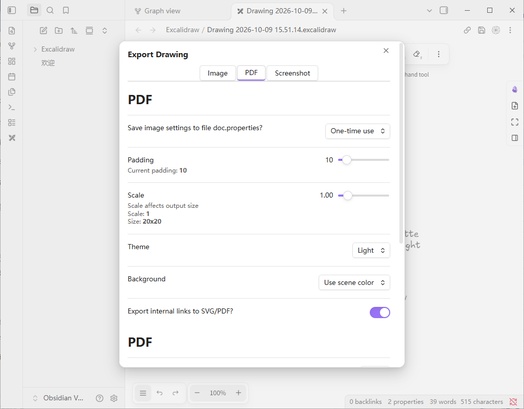Open the Use scene color dropdown
This screenshot has width=524, height=409.
354,282
